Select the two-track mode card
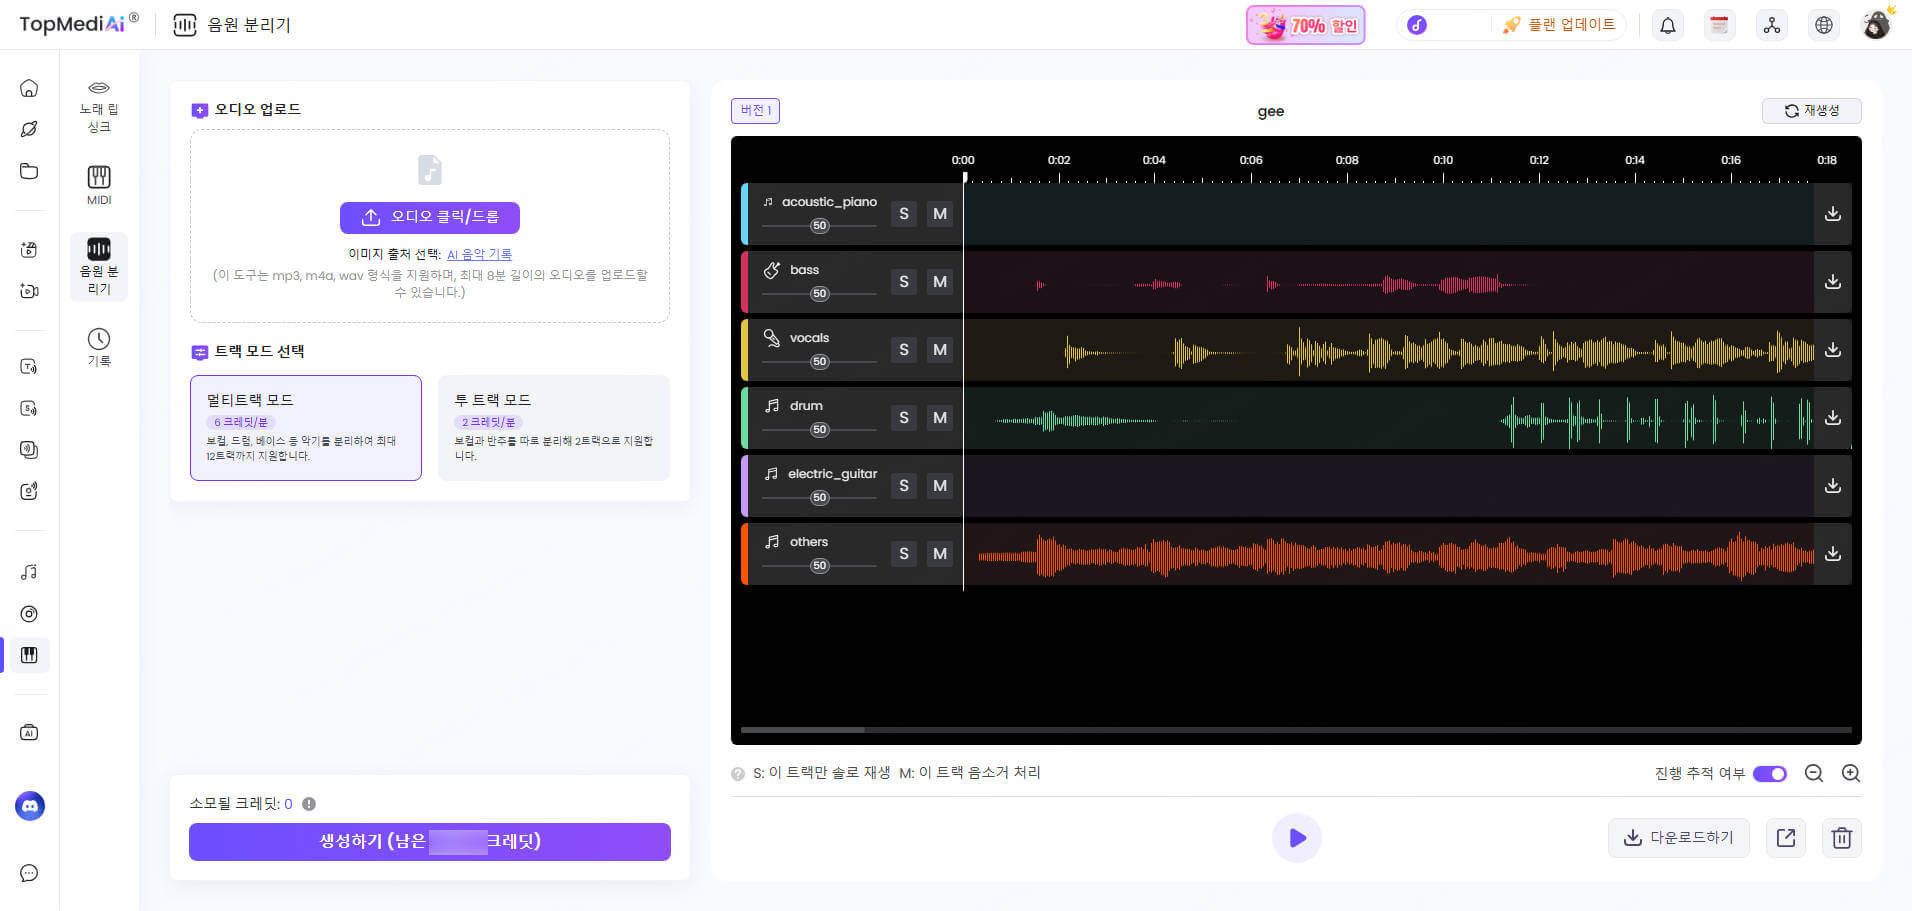 point(553,427)
